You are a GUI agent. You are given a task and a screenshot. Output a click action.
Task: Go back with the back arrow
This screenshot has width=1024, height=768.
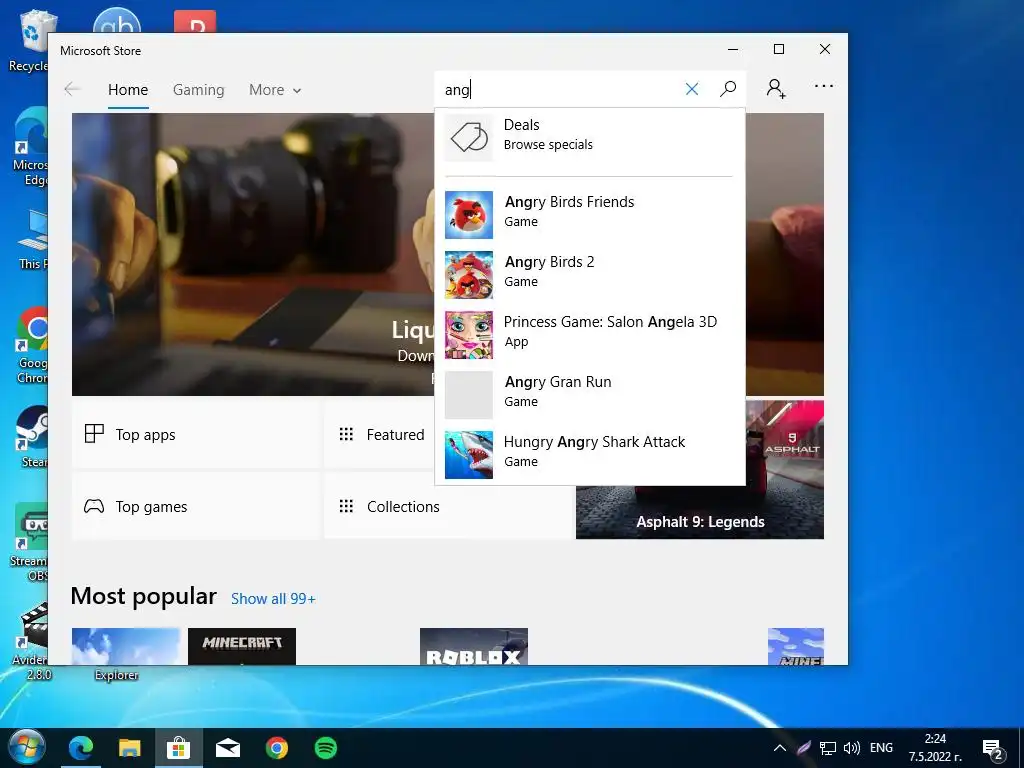click(x=72, y=89)
